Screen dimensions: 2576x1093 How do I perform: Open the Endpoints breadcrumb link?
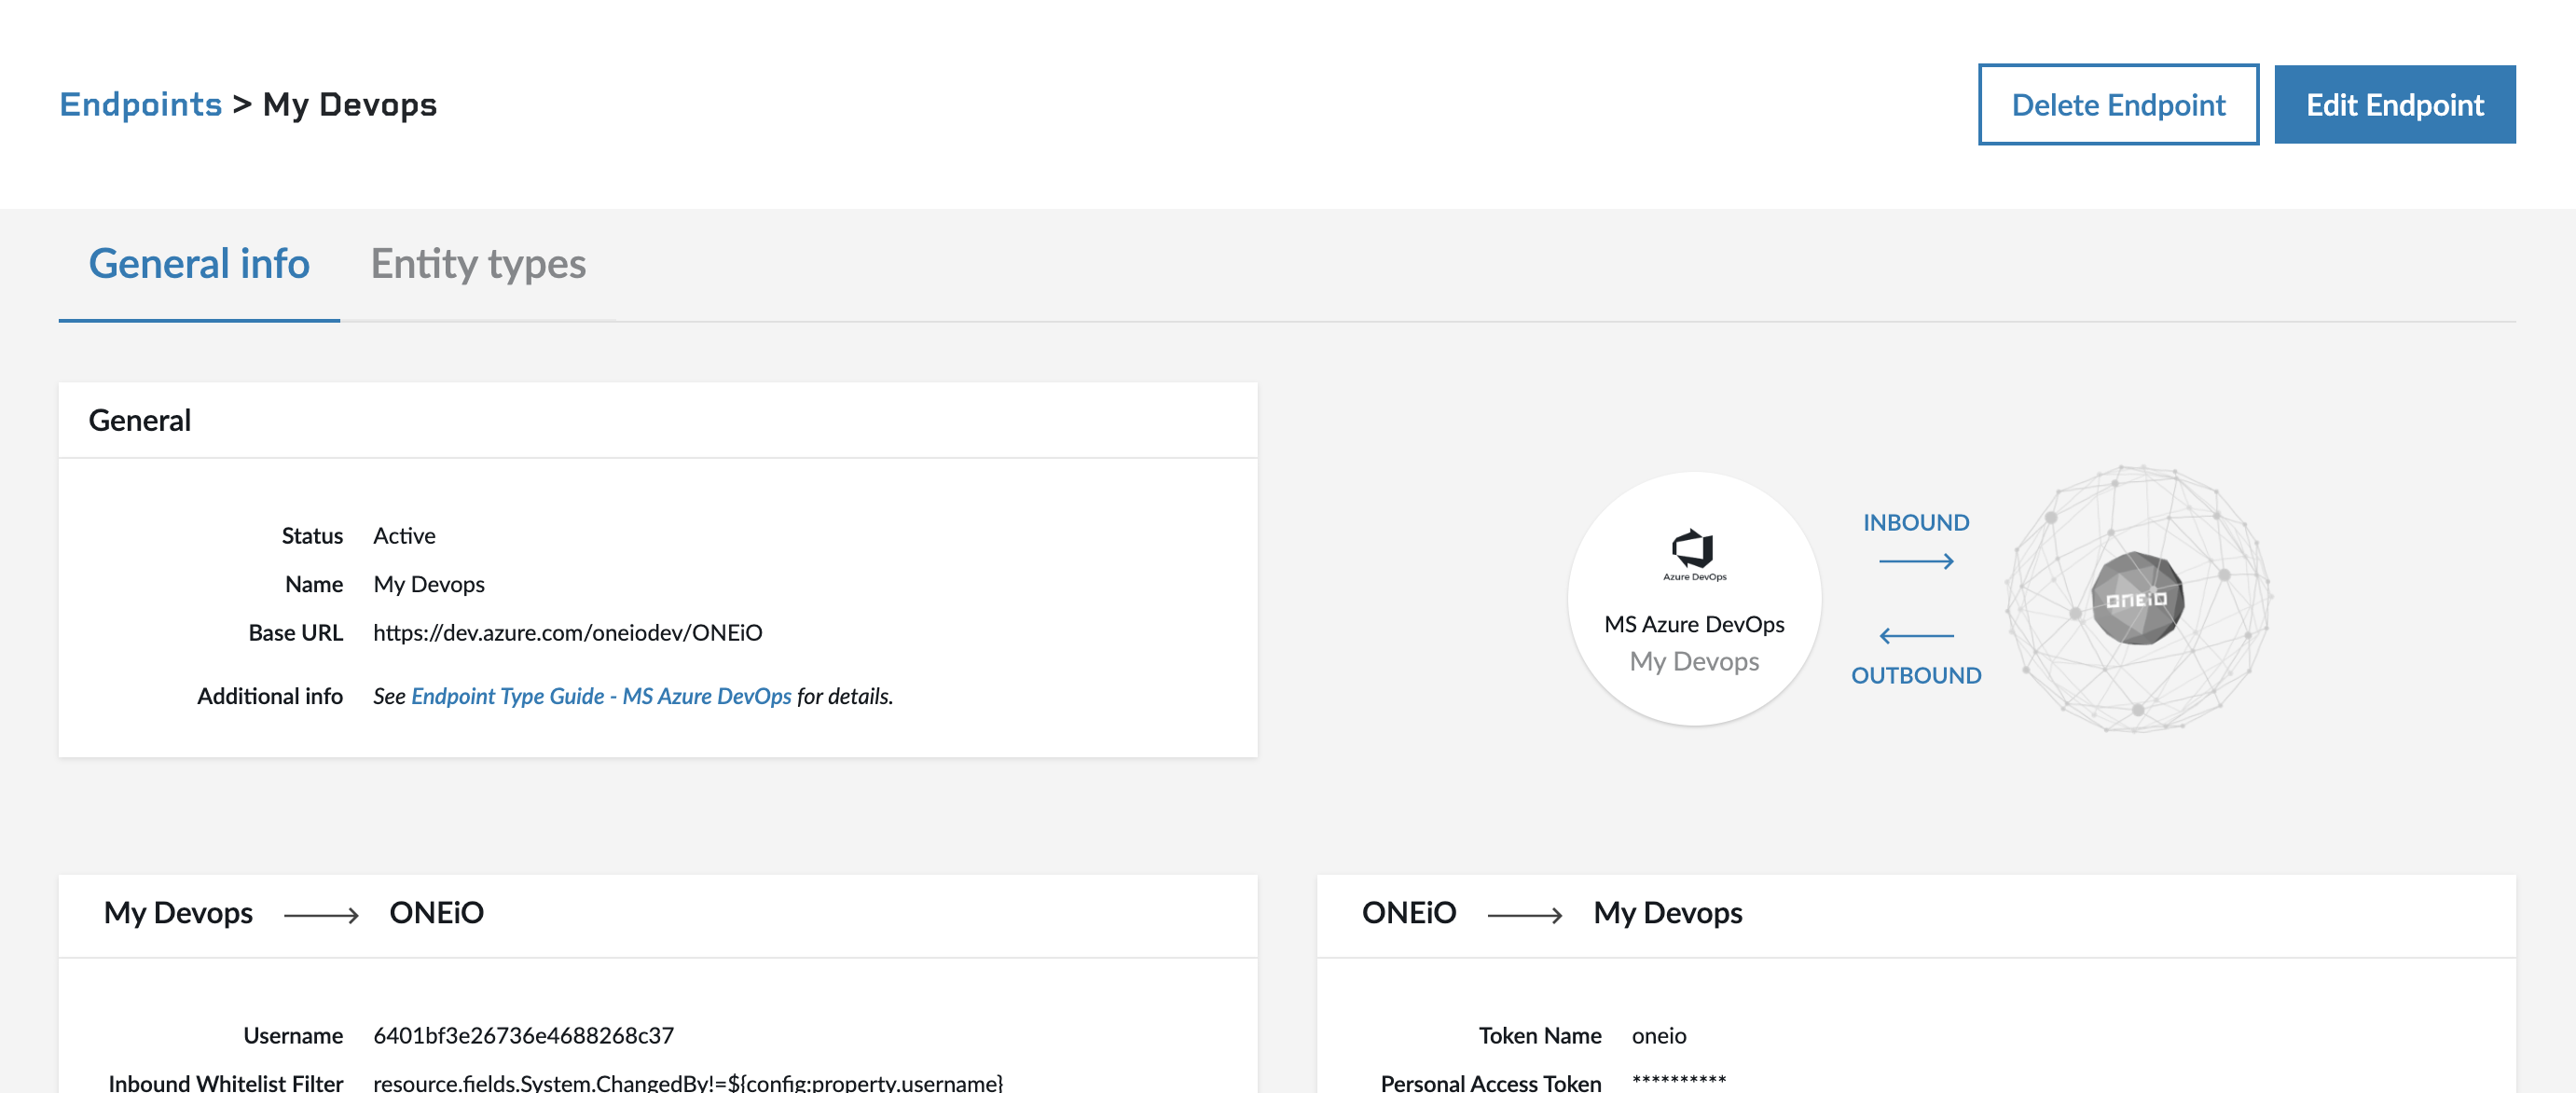(140, 104)
